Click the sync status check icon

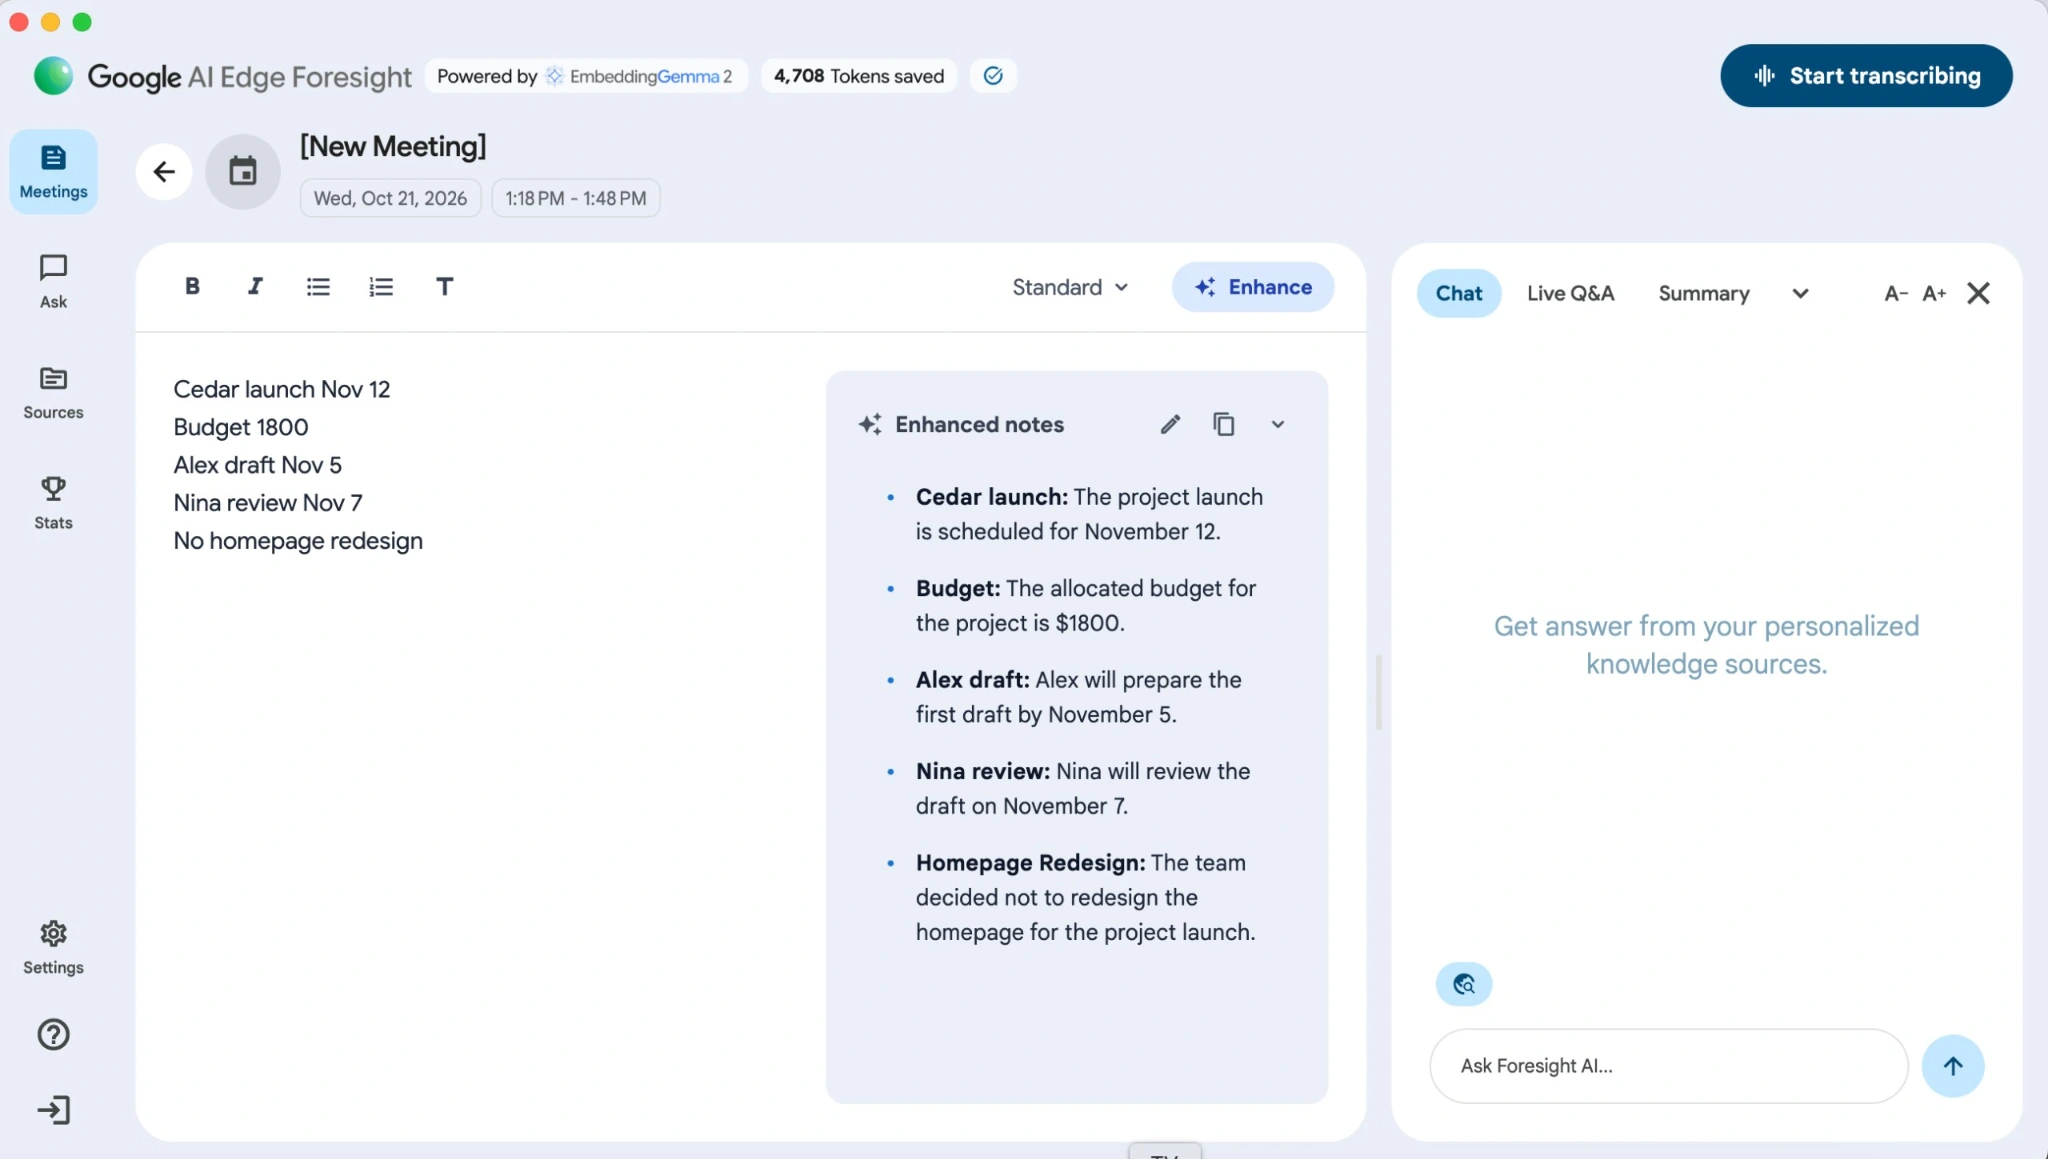[993, 76]
